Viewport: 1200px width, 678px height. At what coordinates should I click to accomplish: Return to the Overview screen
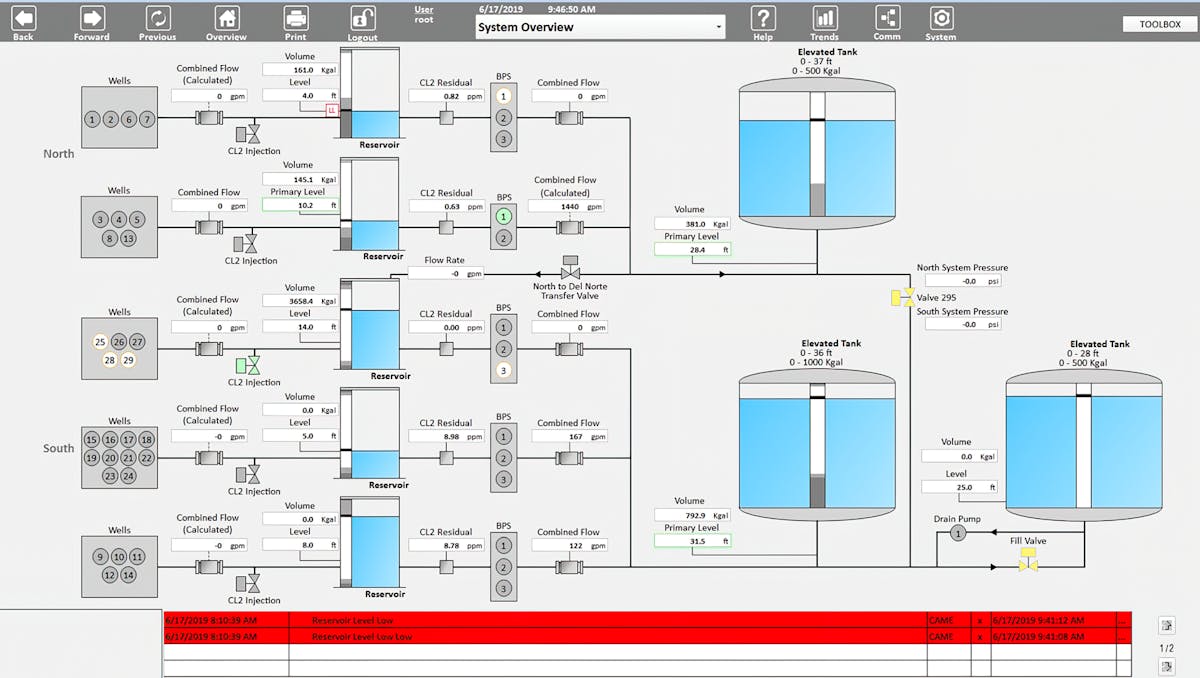[x=226, y=20]
